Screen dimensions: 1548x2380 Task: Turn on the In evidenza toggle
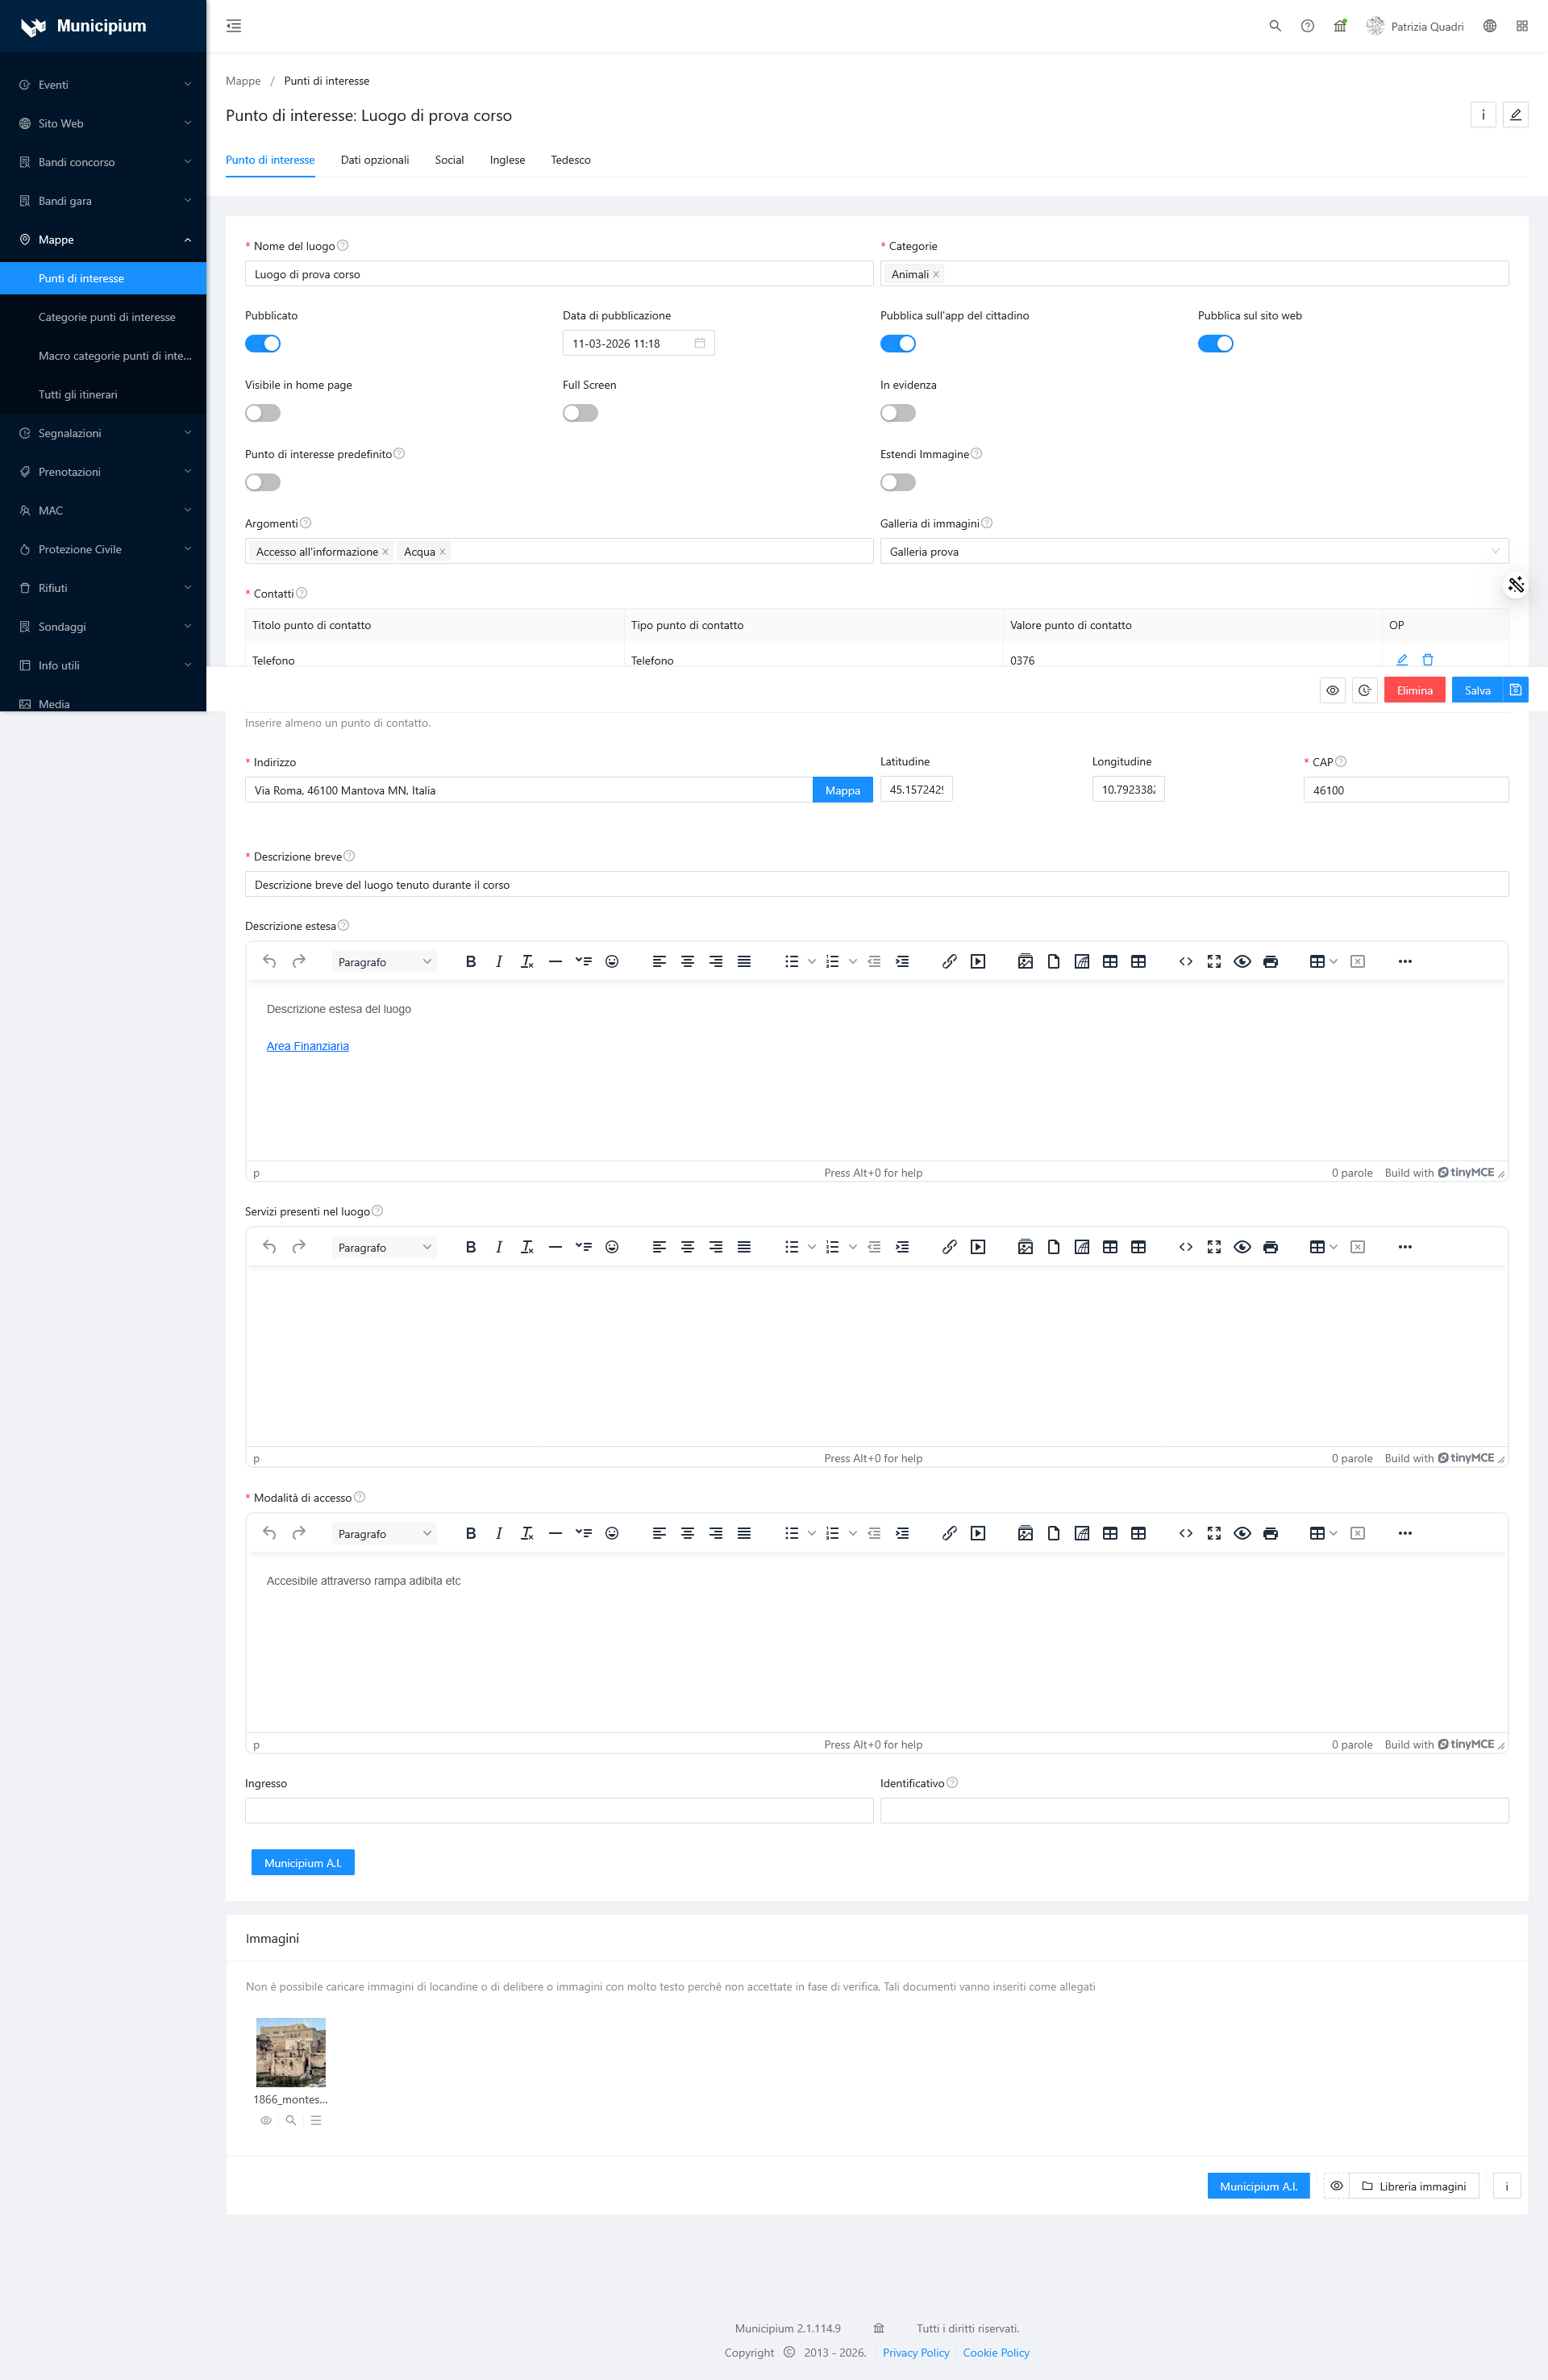pos(897,413)
